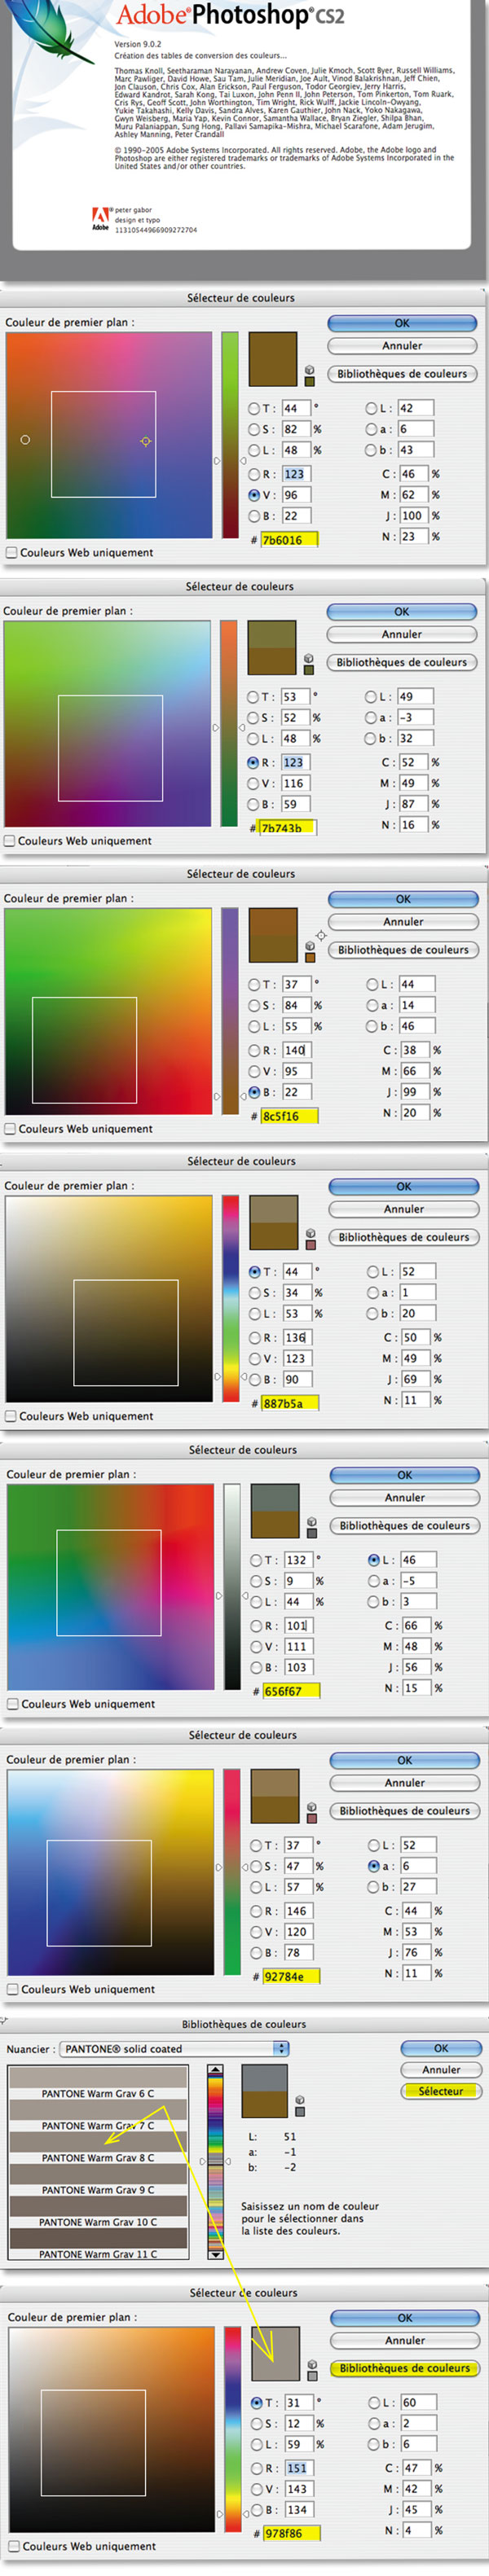Click the rainbow hue slider in the 887b5a picker
The image size is (489, 2576).
(x=231, y=1297)
